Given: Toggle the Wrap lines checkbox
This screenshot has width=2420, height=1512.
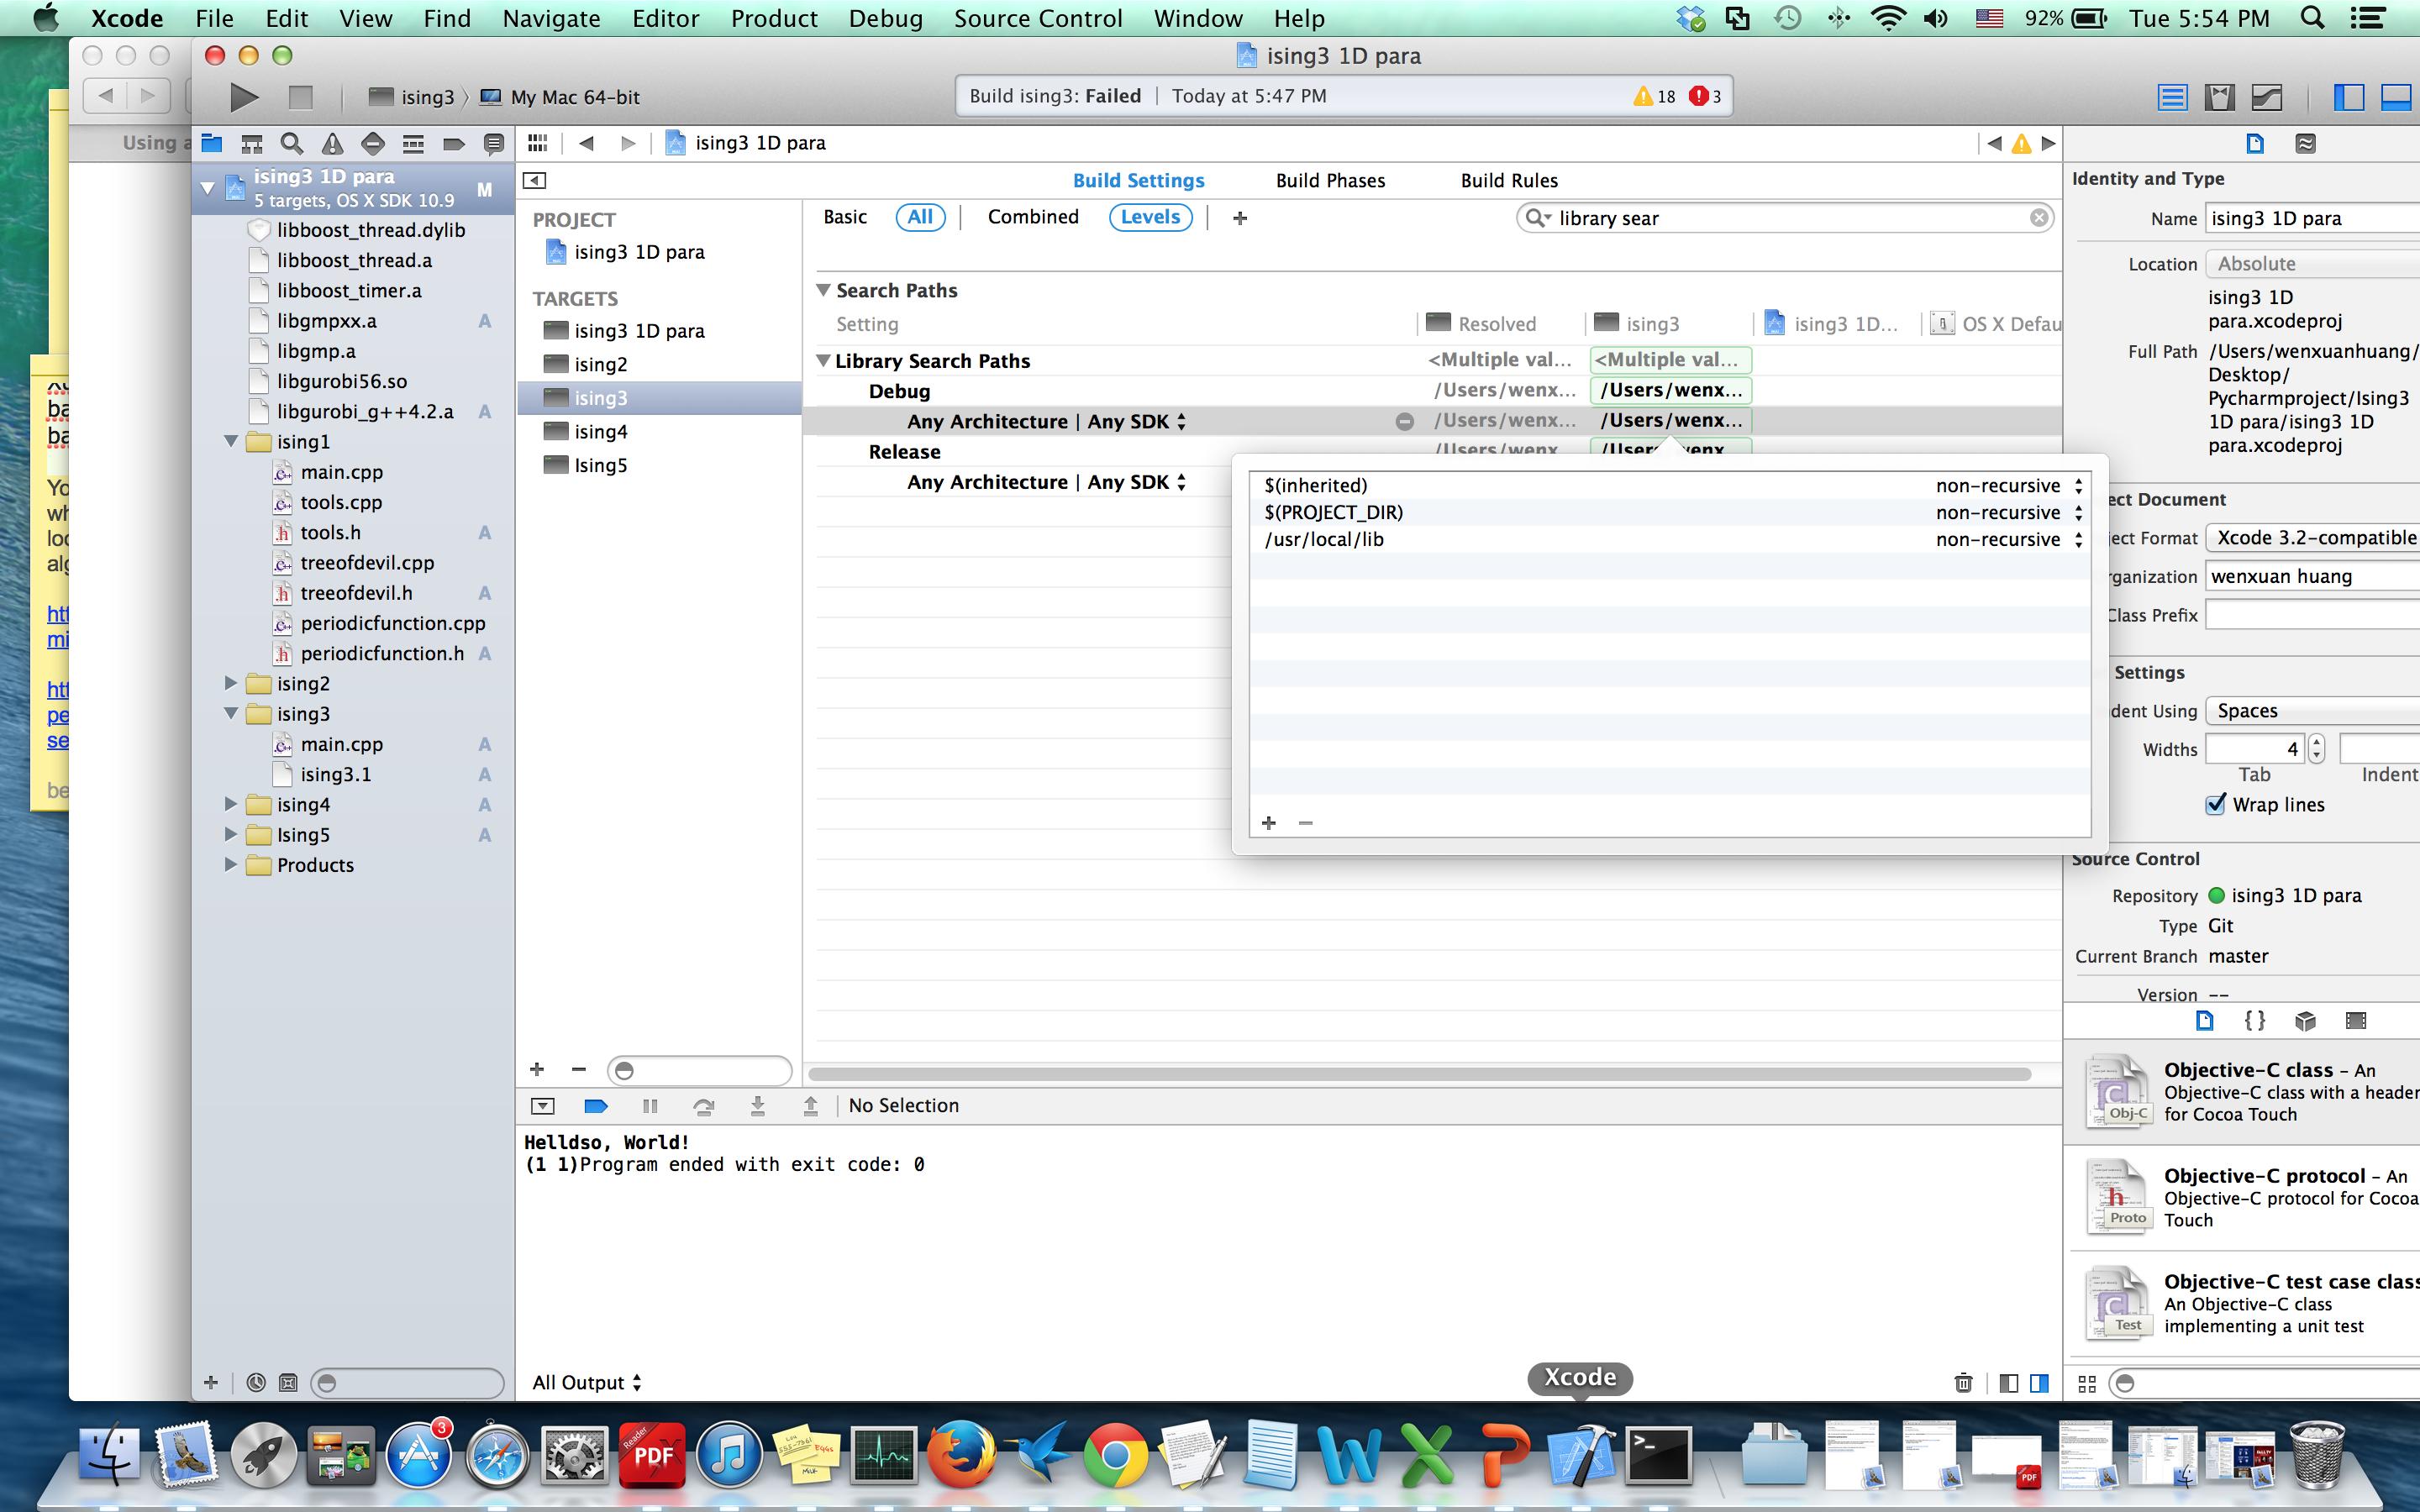Looking at the screenshot, I should [x=2216, y=804].
